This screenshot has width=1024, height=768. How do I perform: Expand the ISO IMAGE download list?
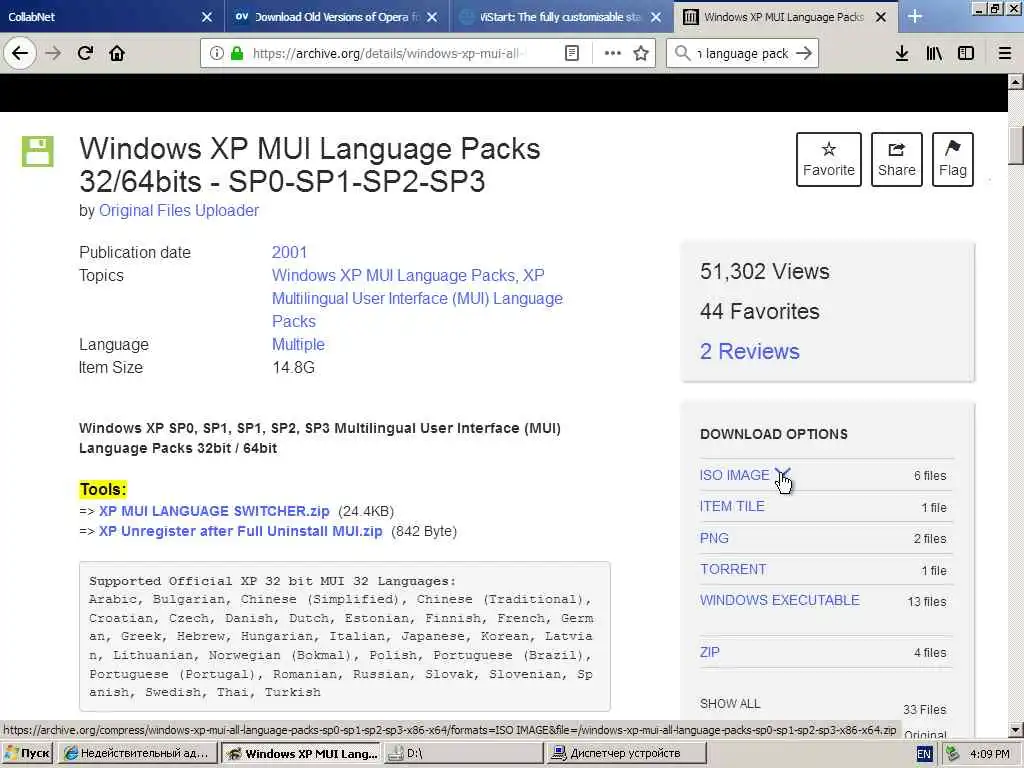click(x=782, y=473)
